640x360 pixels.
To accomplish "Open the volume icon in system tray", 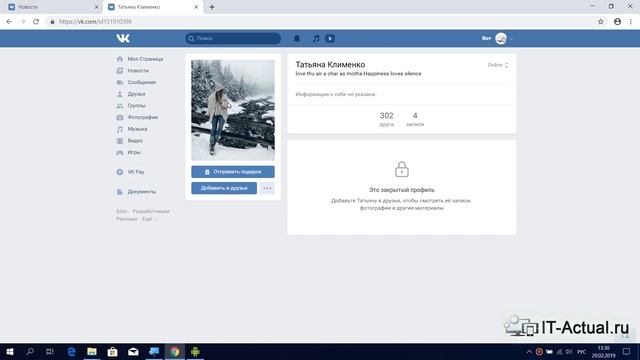I will point(569,352).
